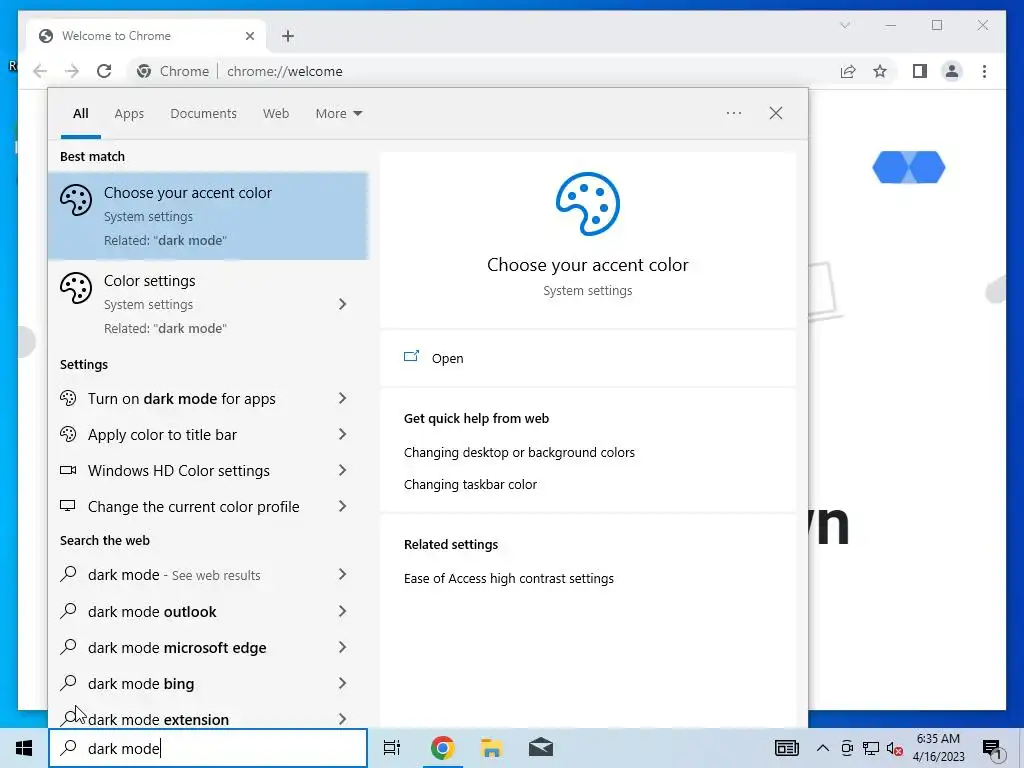Screen dimensions: 1024x768
Task: Open the Choose your accent color result
Action: [x=208, y=216]
